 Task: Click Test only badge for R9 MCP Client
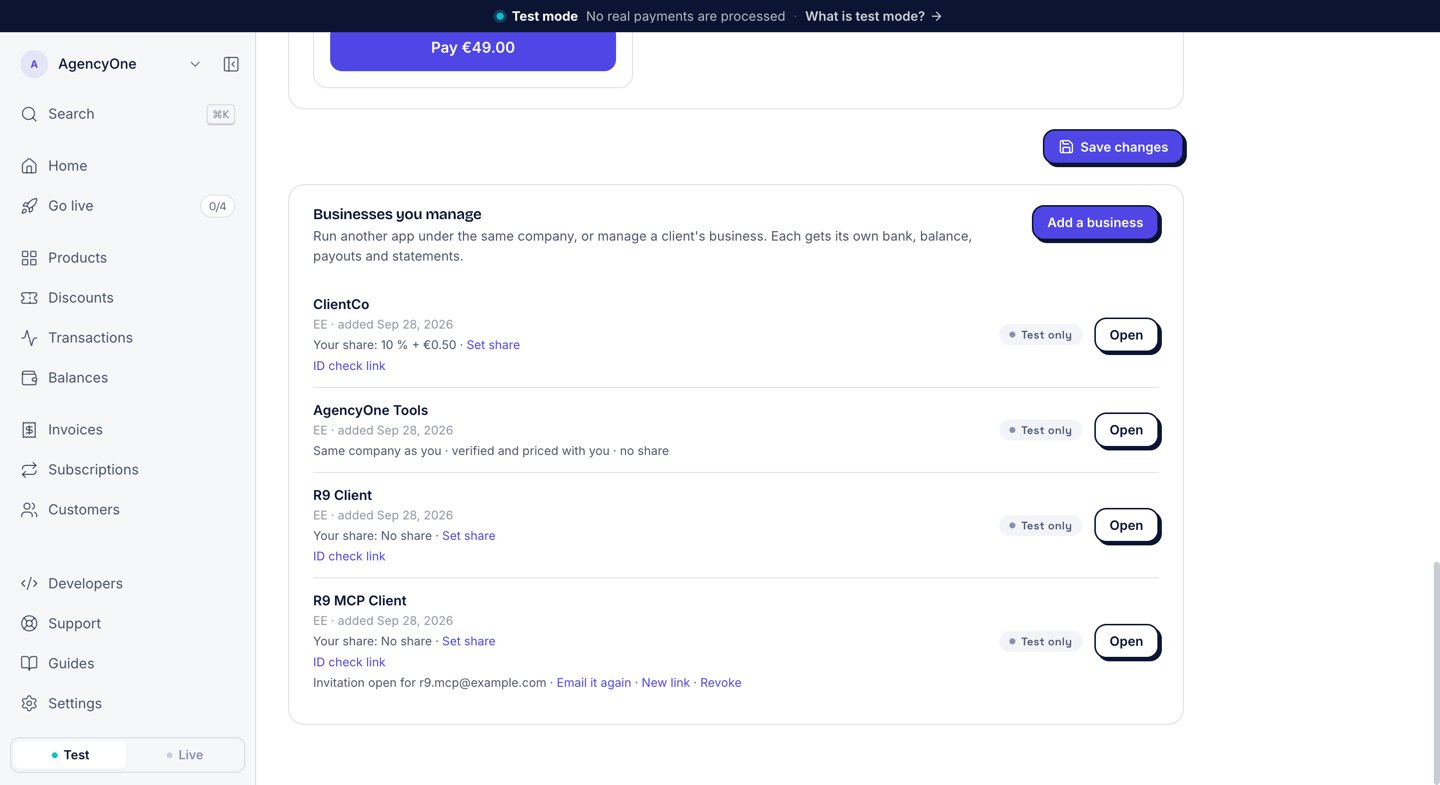[1040, 641]
